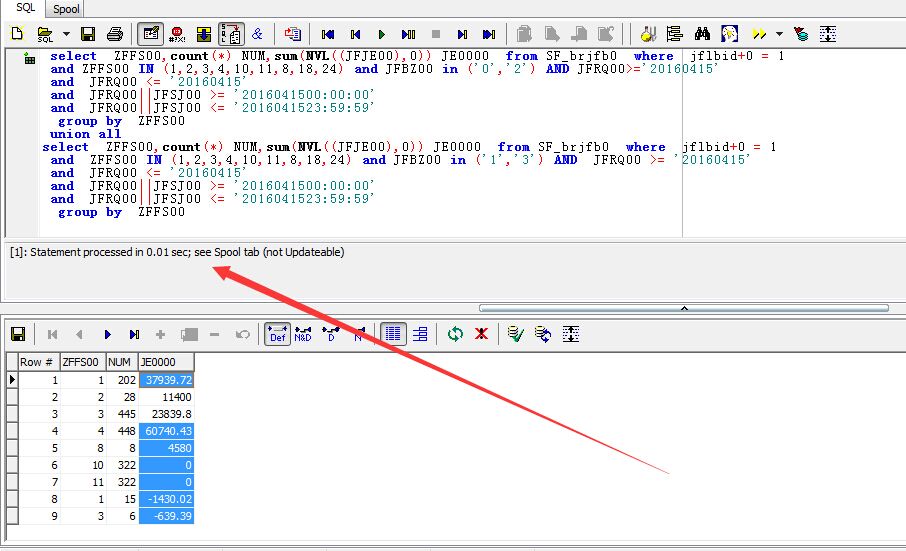
Task: Click the ampersand substitution variables icon
Action: point(257,34)
